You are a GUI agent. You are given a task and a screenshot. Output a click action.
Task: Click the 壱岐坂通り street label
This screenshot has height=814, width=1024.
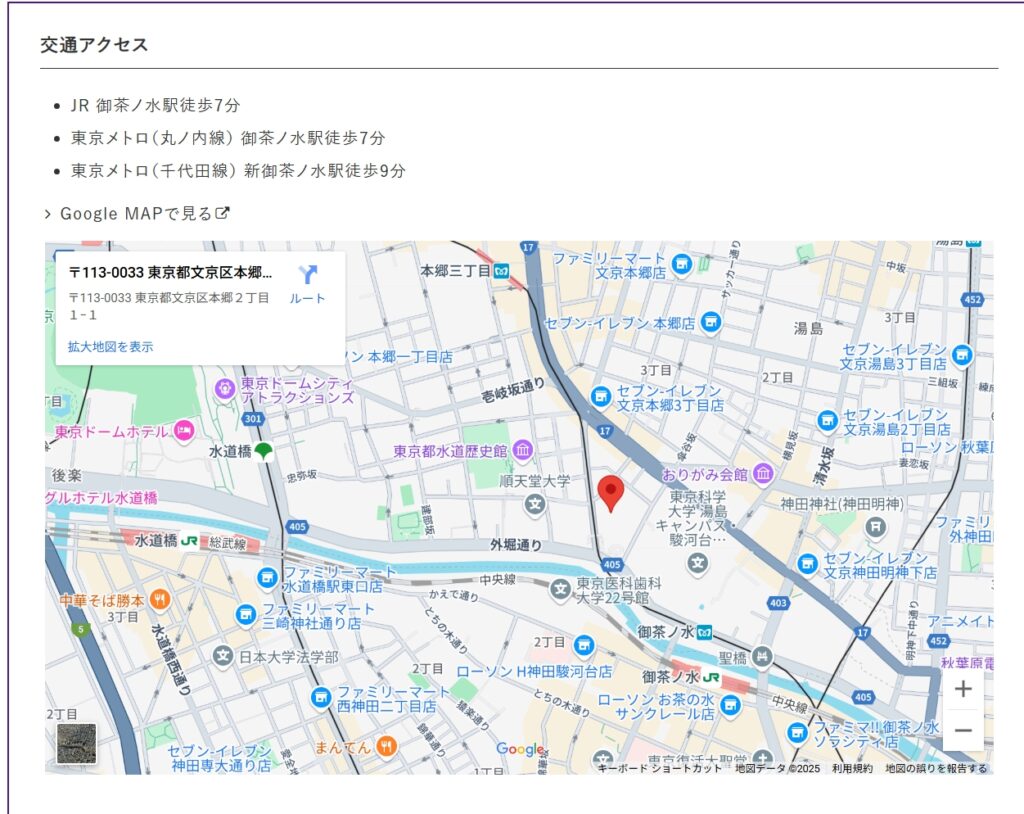[513, 390]
